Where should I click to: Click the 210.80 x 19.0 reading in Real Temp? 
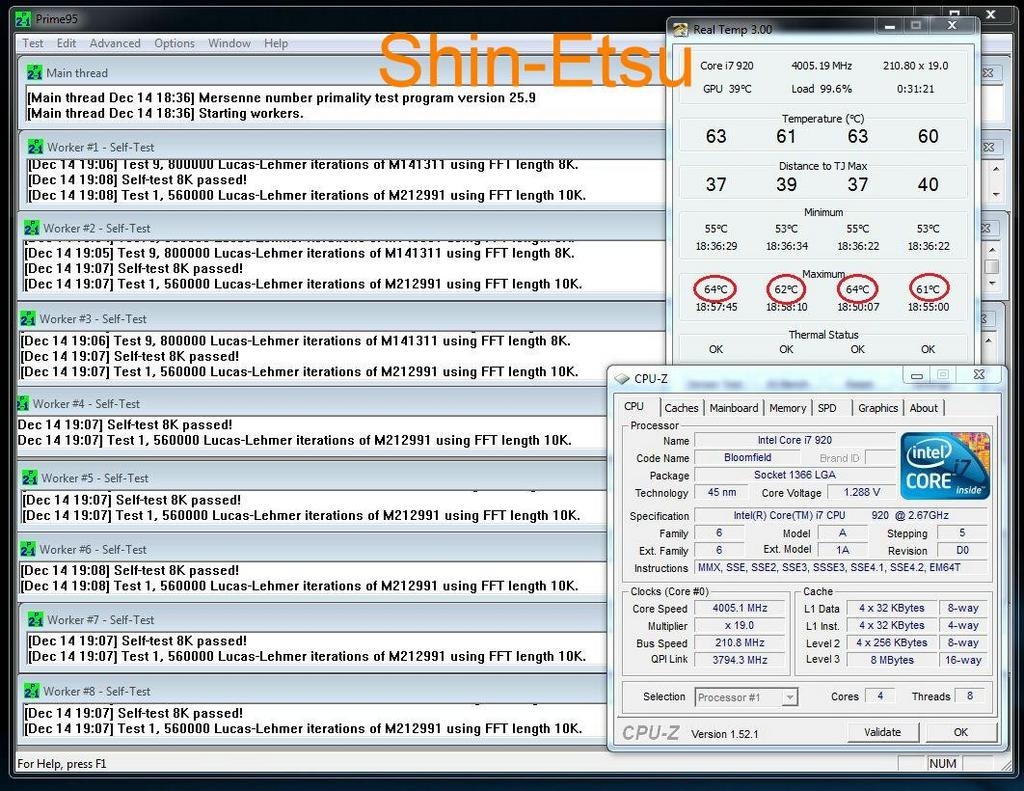916,66
